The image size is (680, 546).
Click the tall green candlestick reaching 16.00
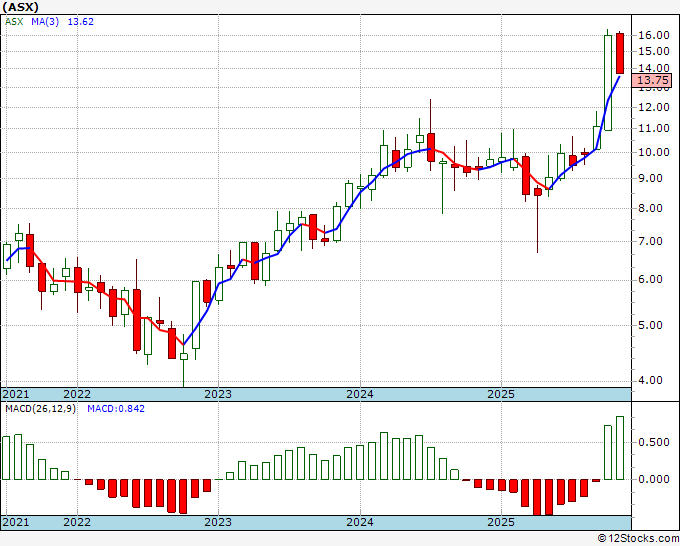tap(608, 82)
